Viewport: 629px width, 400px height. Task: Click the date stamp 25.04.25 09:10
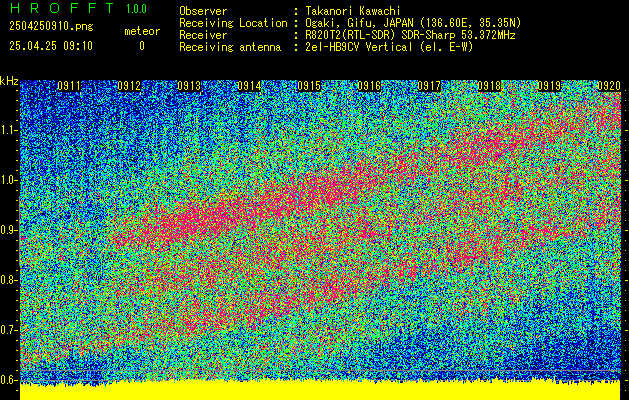click(x=51, y=46)
